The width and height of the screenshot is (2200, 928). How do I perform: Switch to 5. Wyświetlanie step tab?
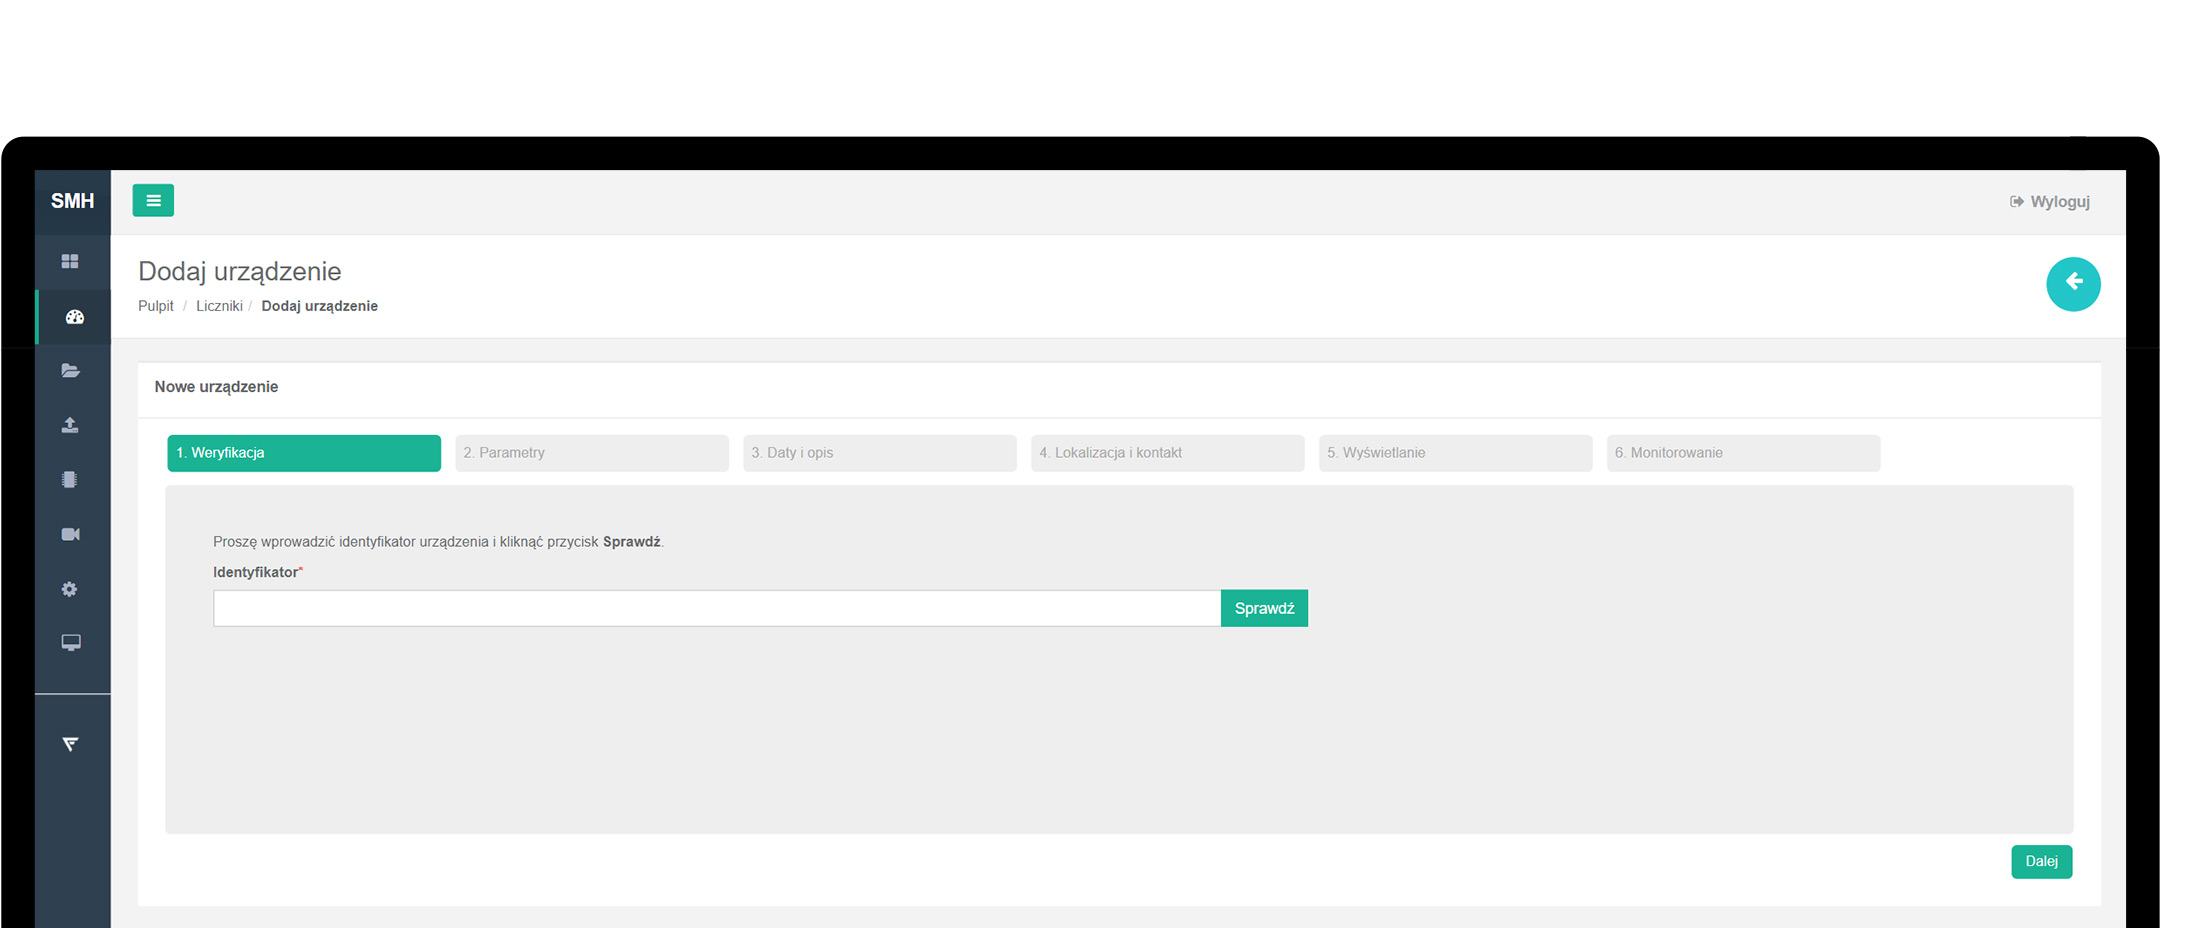(x=1456, y=453)
